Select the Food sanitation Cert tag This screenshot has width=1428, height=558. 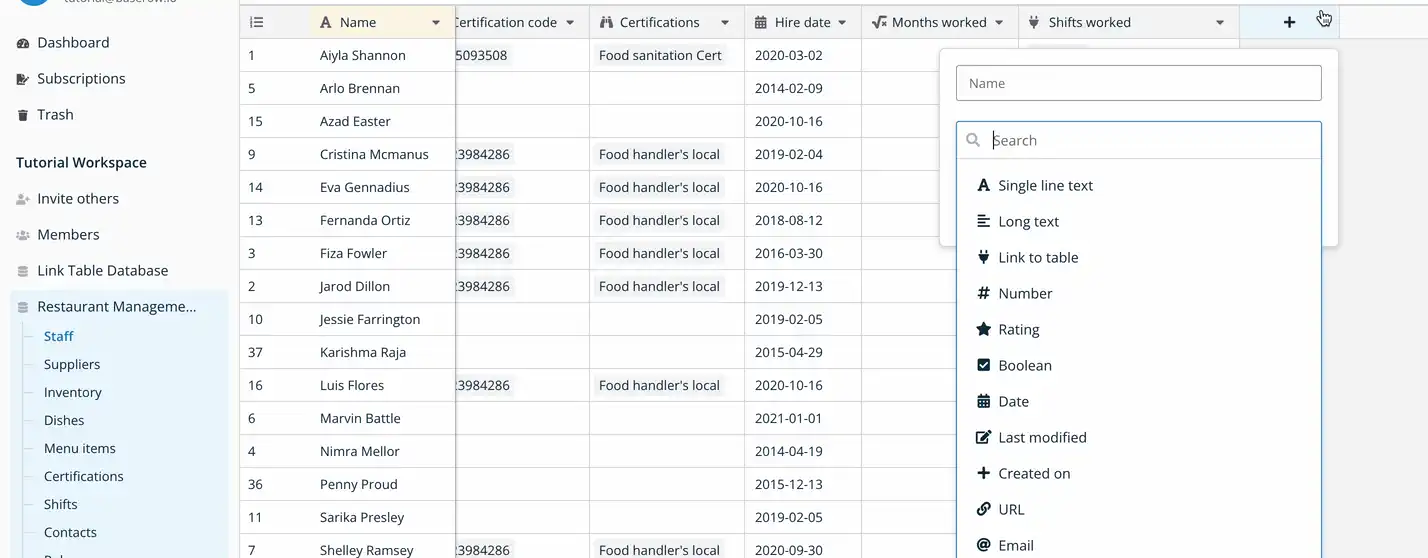click(660, 56)
